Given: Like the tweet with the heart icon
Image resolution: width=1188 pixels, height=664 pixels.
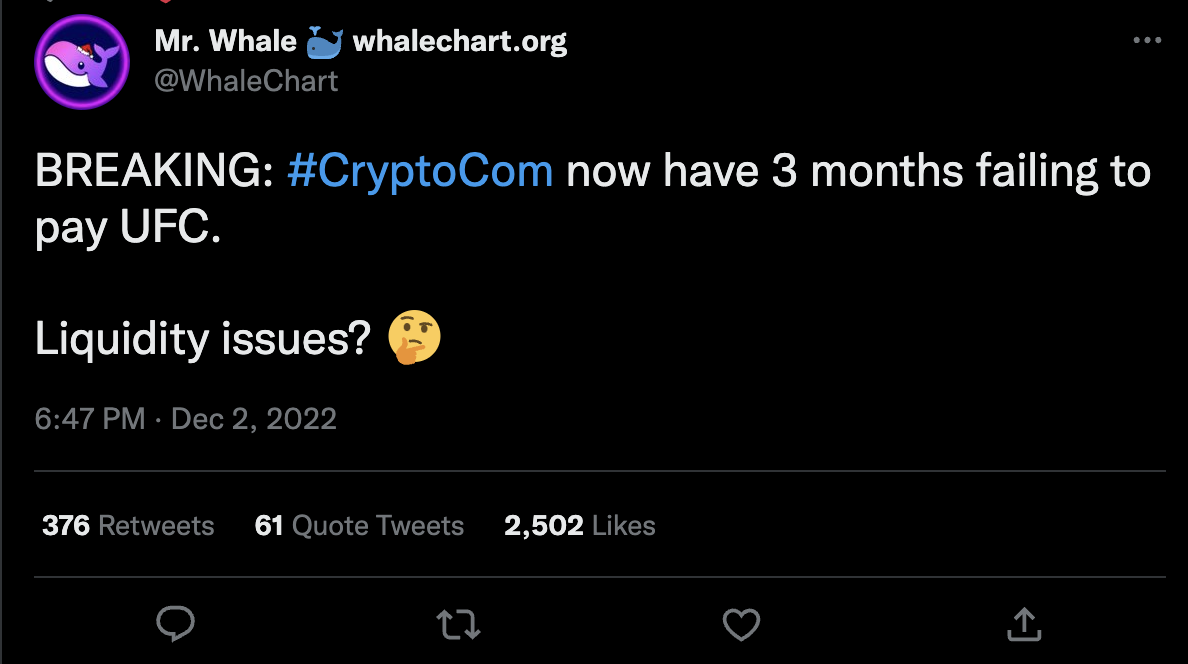Looking at the screenshot, I should tap(741, 625).
